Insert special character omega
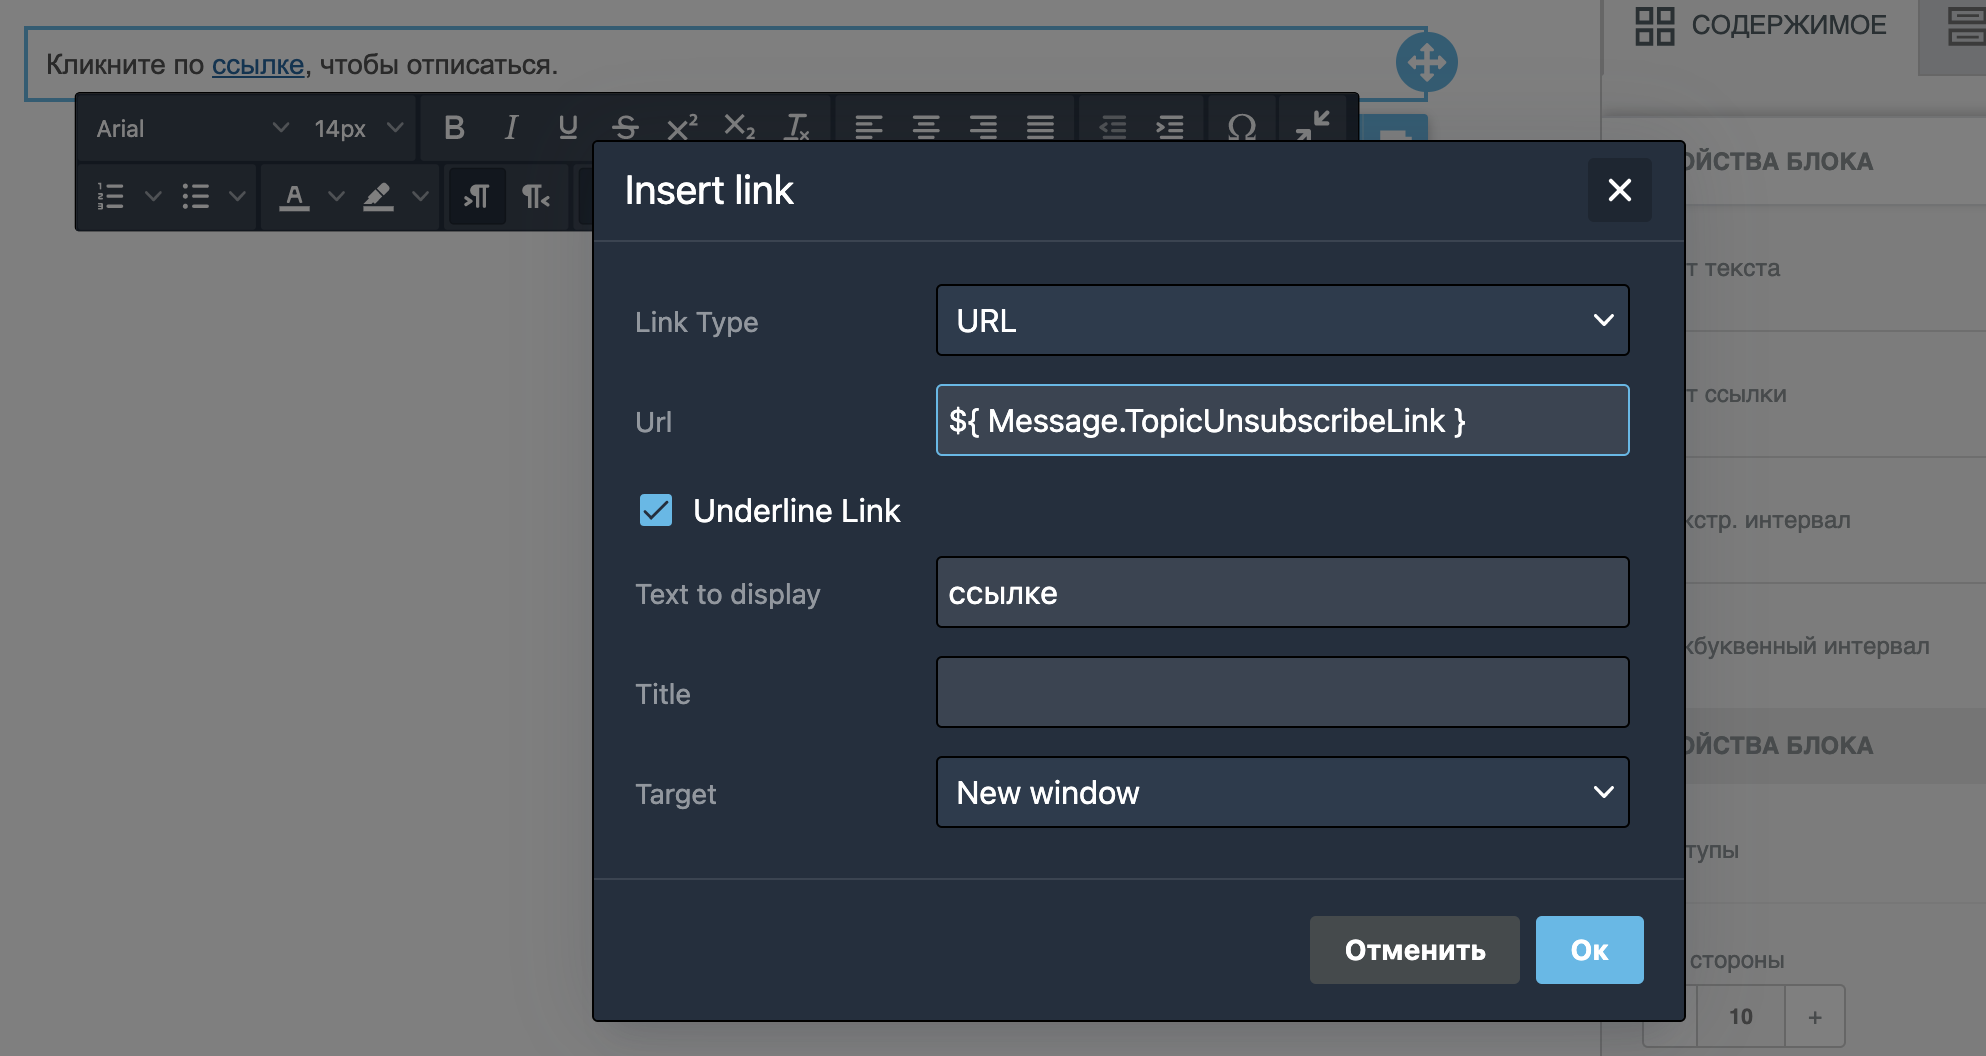 pos(1242,128)
